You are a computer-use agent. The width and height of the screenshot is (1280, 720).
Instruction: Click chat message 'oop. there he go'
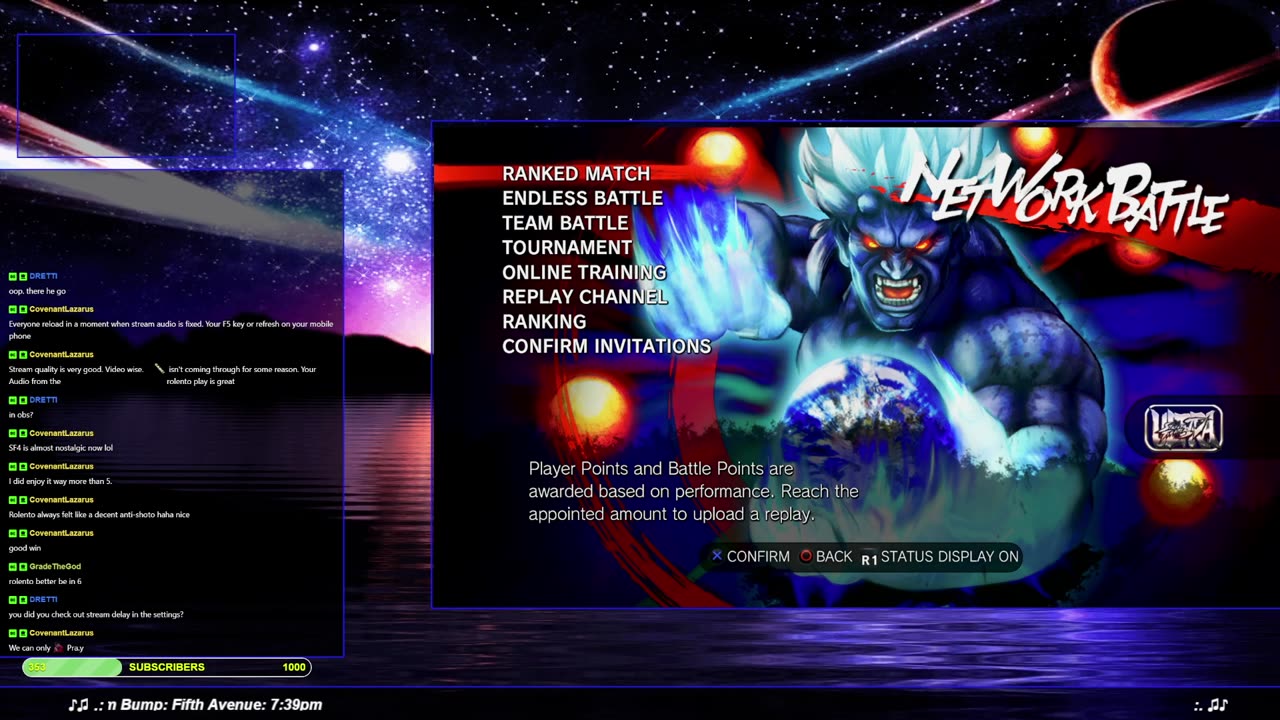pyautogui.click(x=37, y=291)
